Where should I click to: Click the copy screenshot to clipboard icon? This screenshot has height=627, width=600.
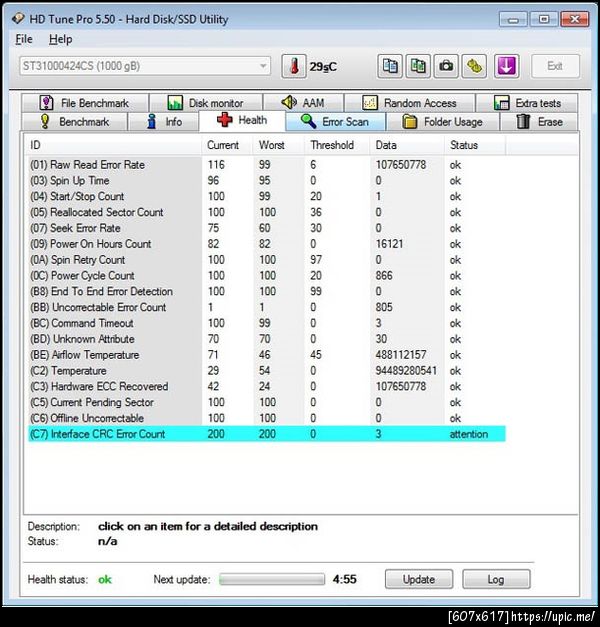click(418, 66)
